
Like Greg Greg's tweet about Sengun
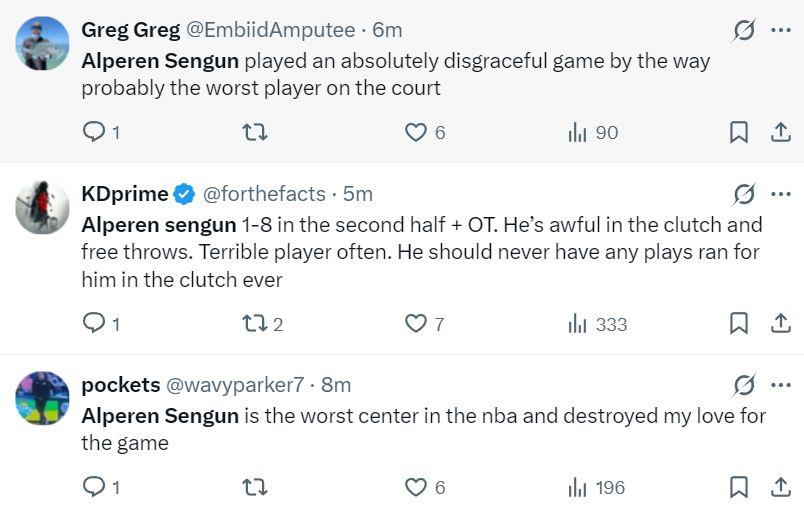[x=415, y=132]
